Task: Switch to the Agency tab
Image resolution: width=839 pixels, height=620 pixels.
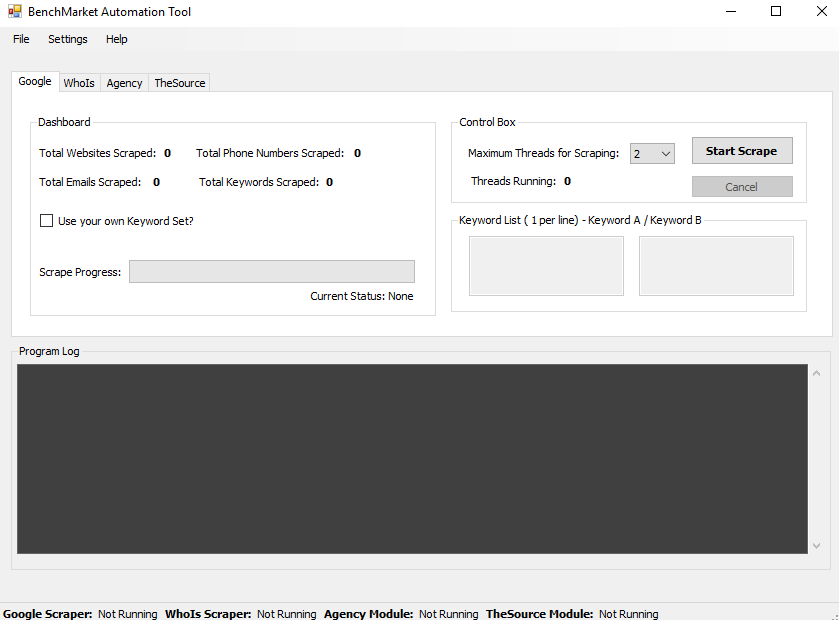Action: 124,83
